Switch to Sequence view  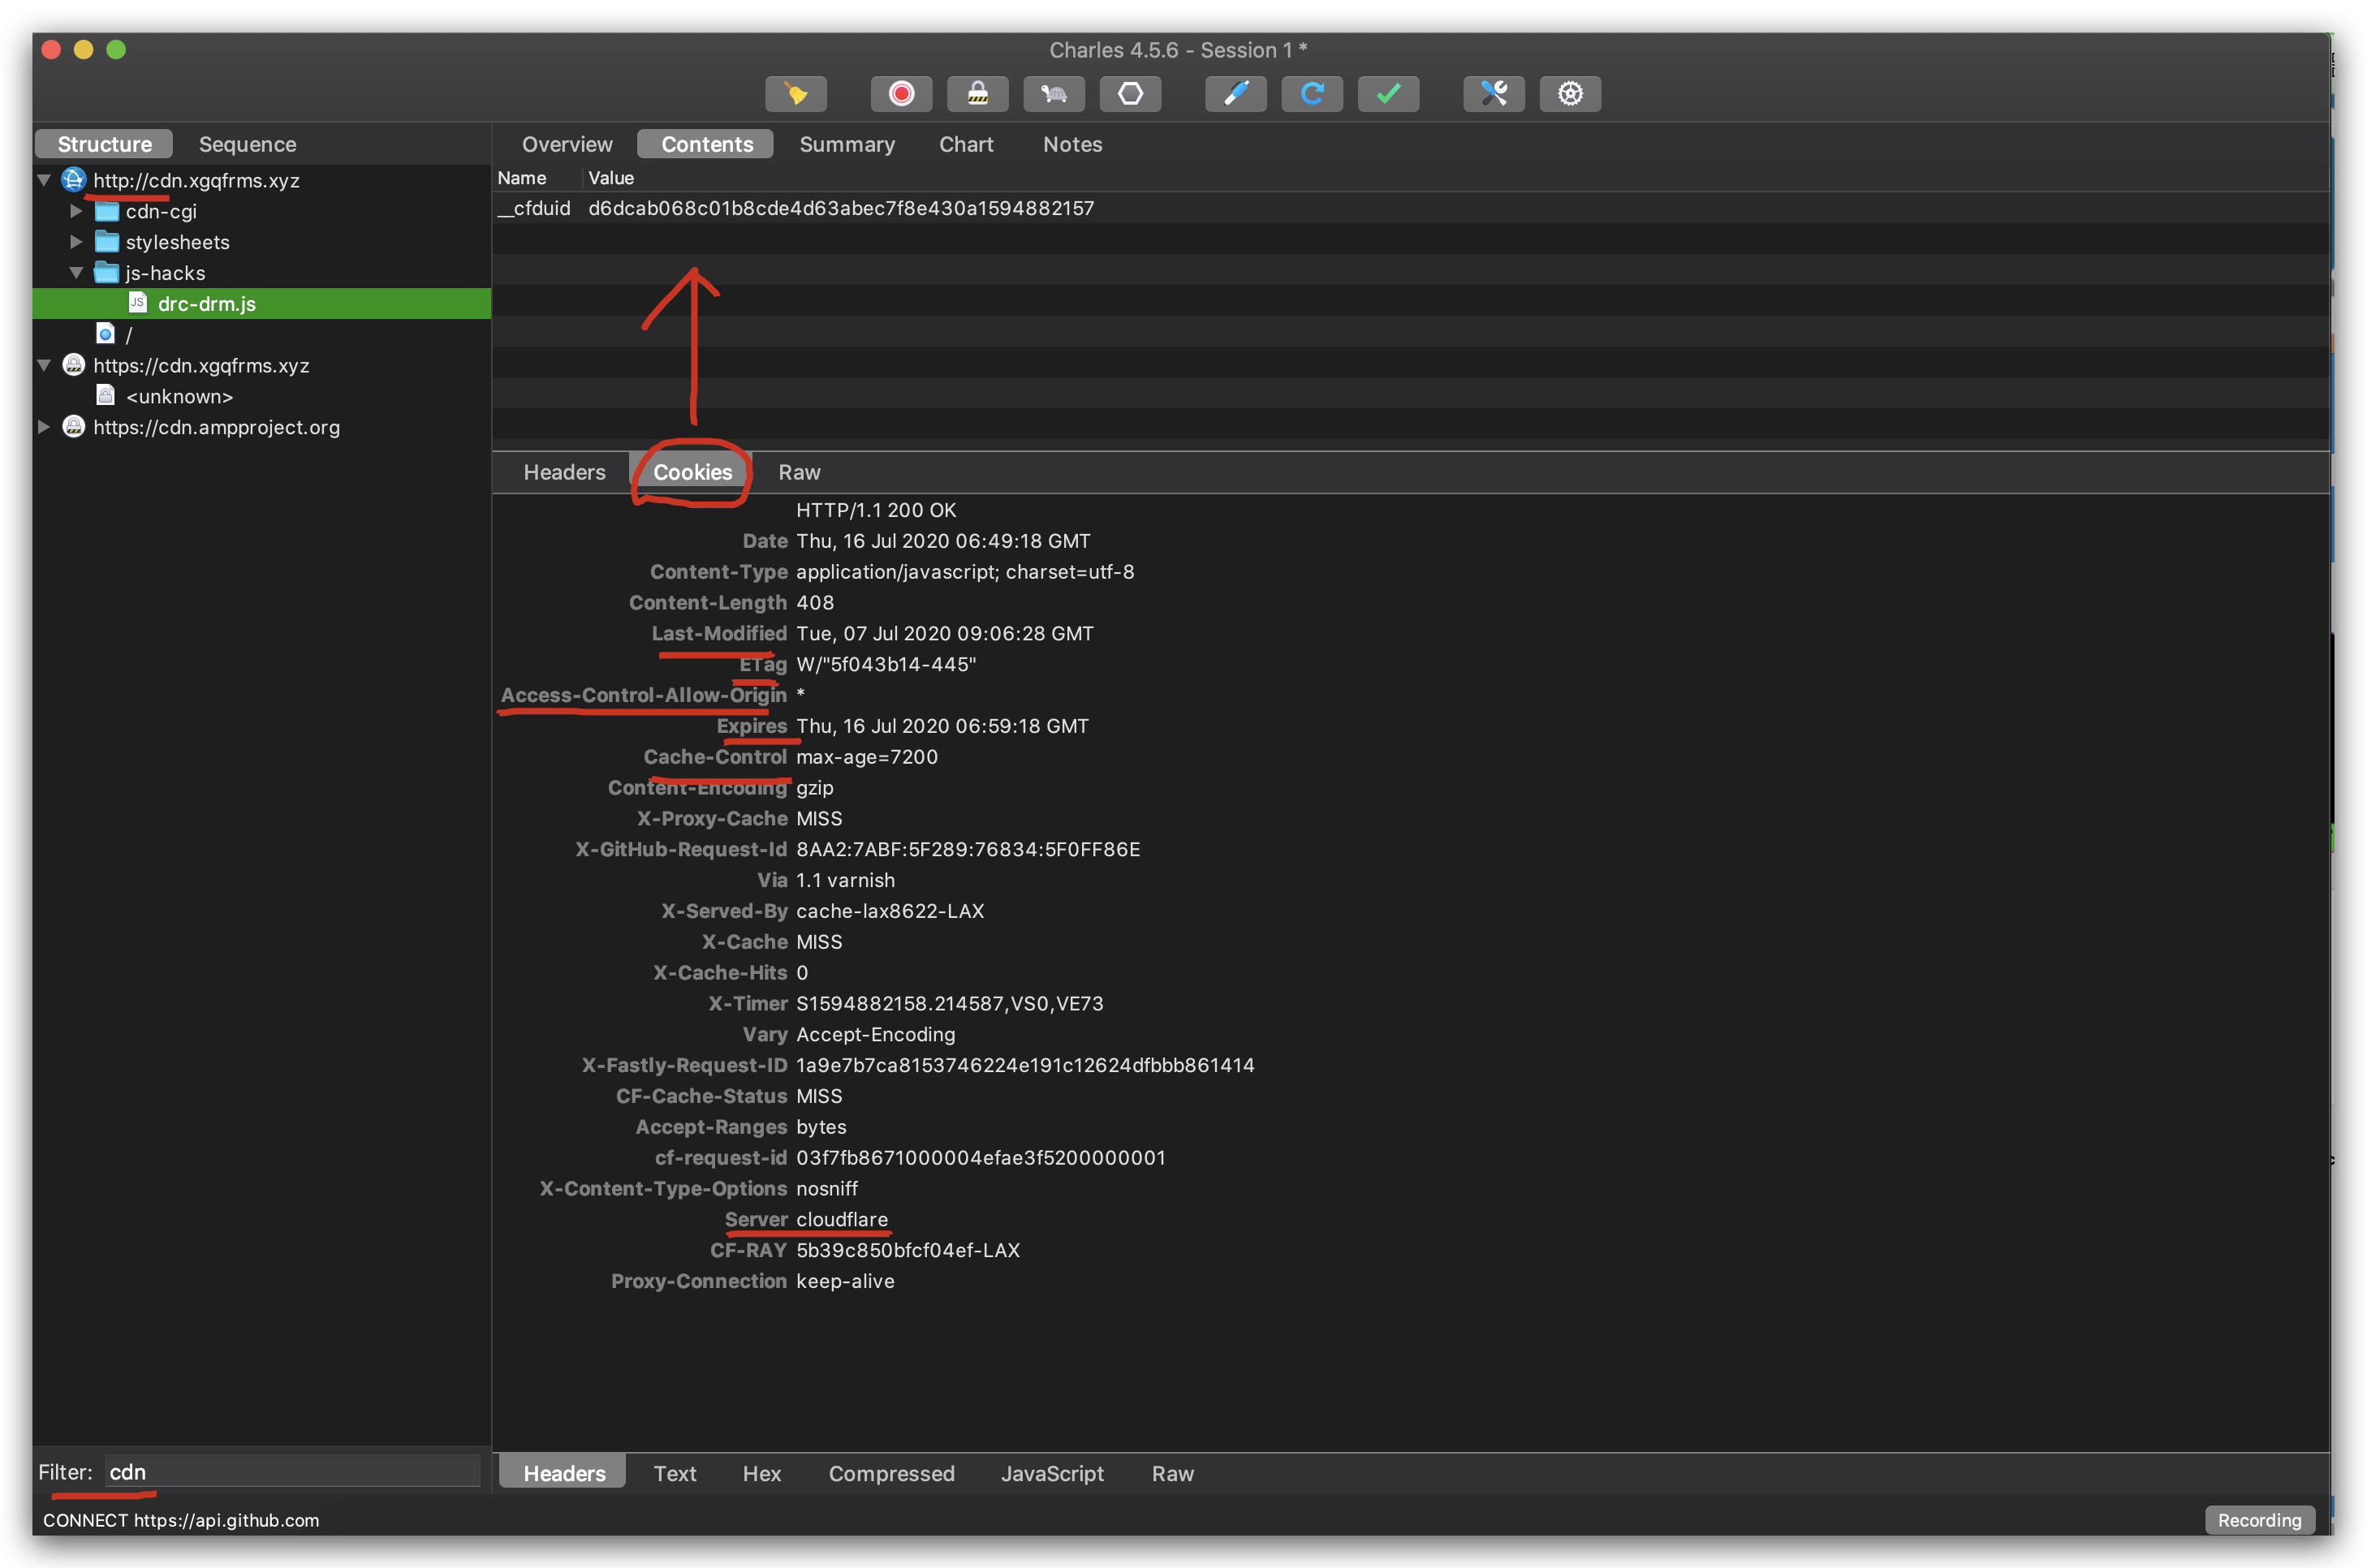tap(247, 142)
